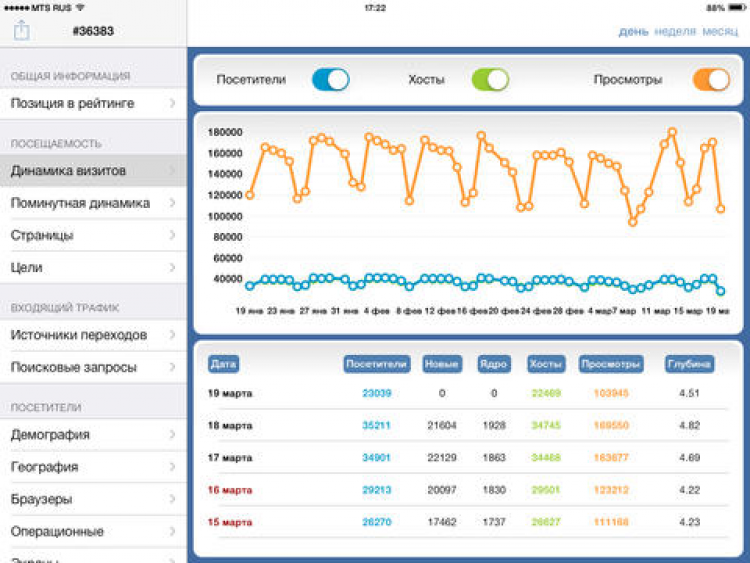Tap chevron on Поминутная динамика row
This screenshot has height=563, width=750.
(173, 203)
